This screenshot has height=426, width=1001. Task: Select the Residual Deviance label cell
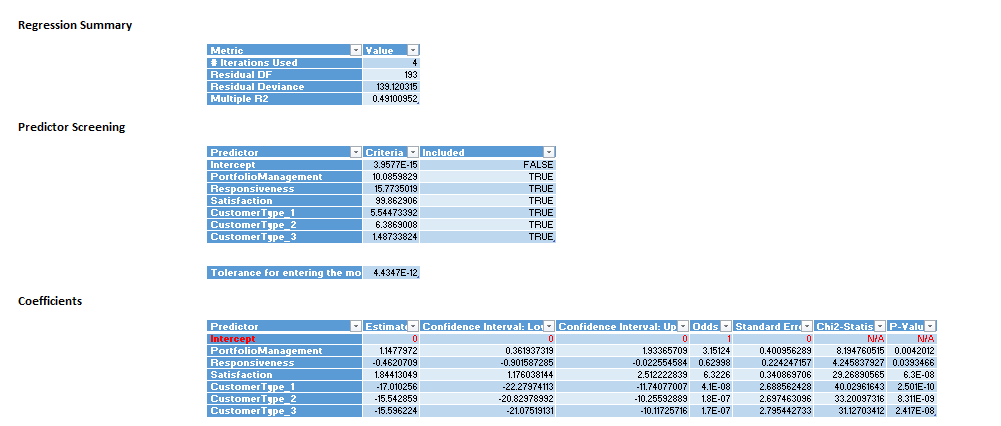[285, 87]
